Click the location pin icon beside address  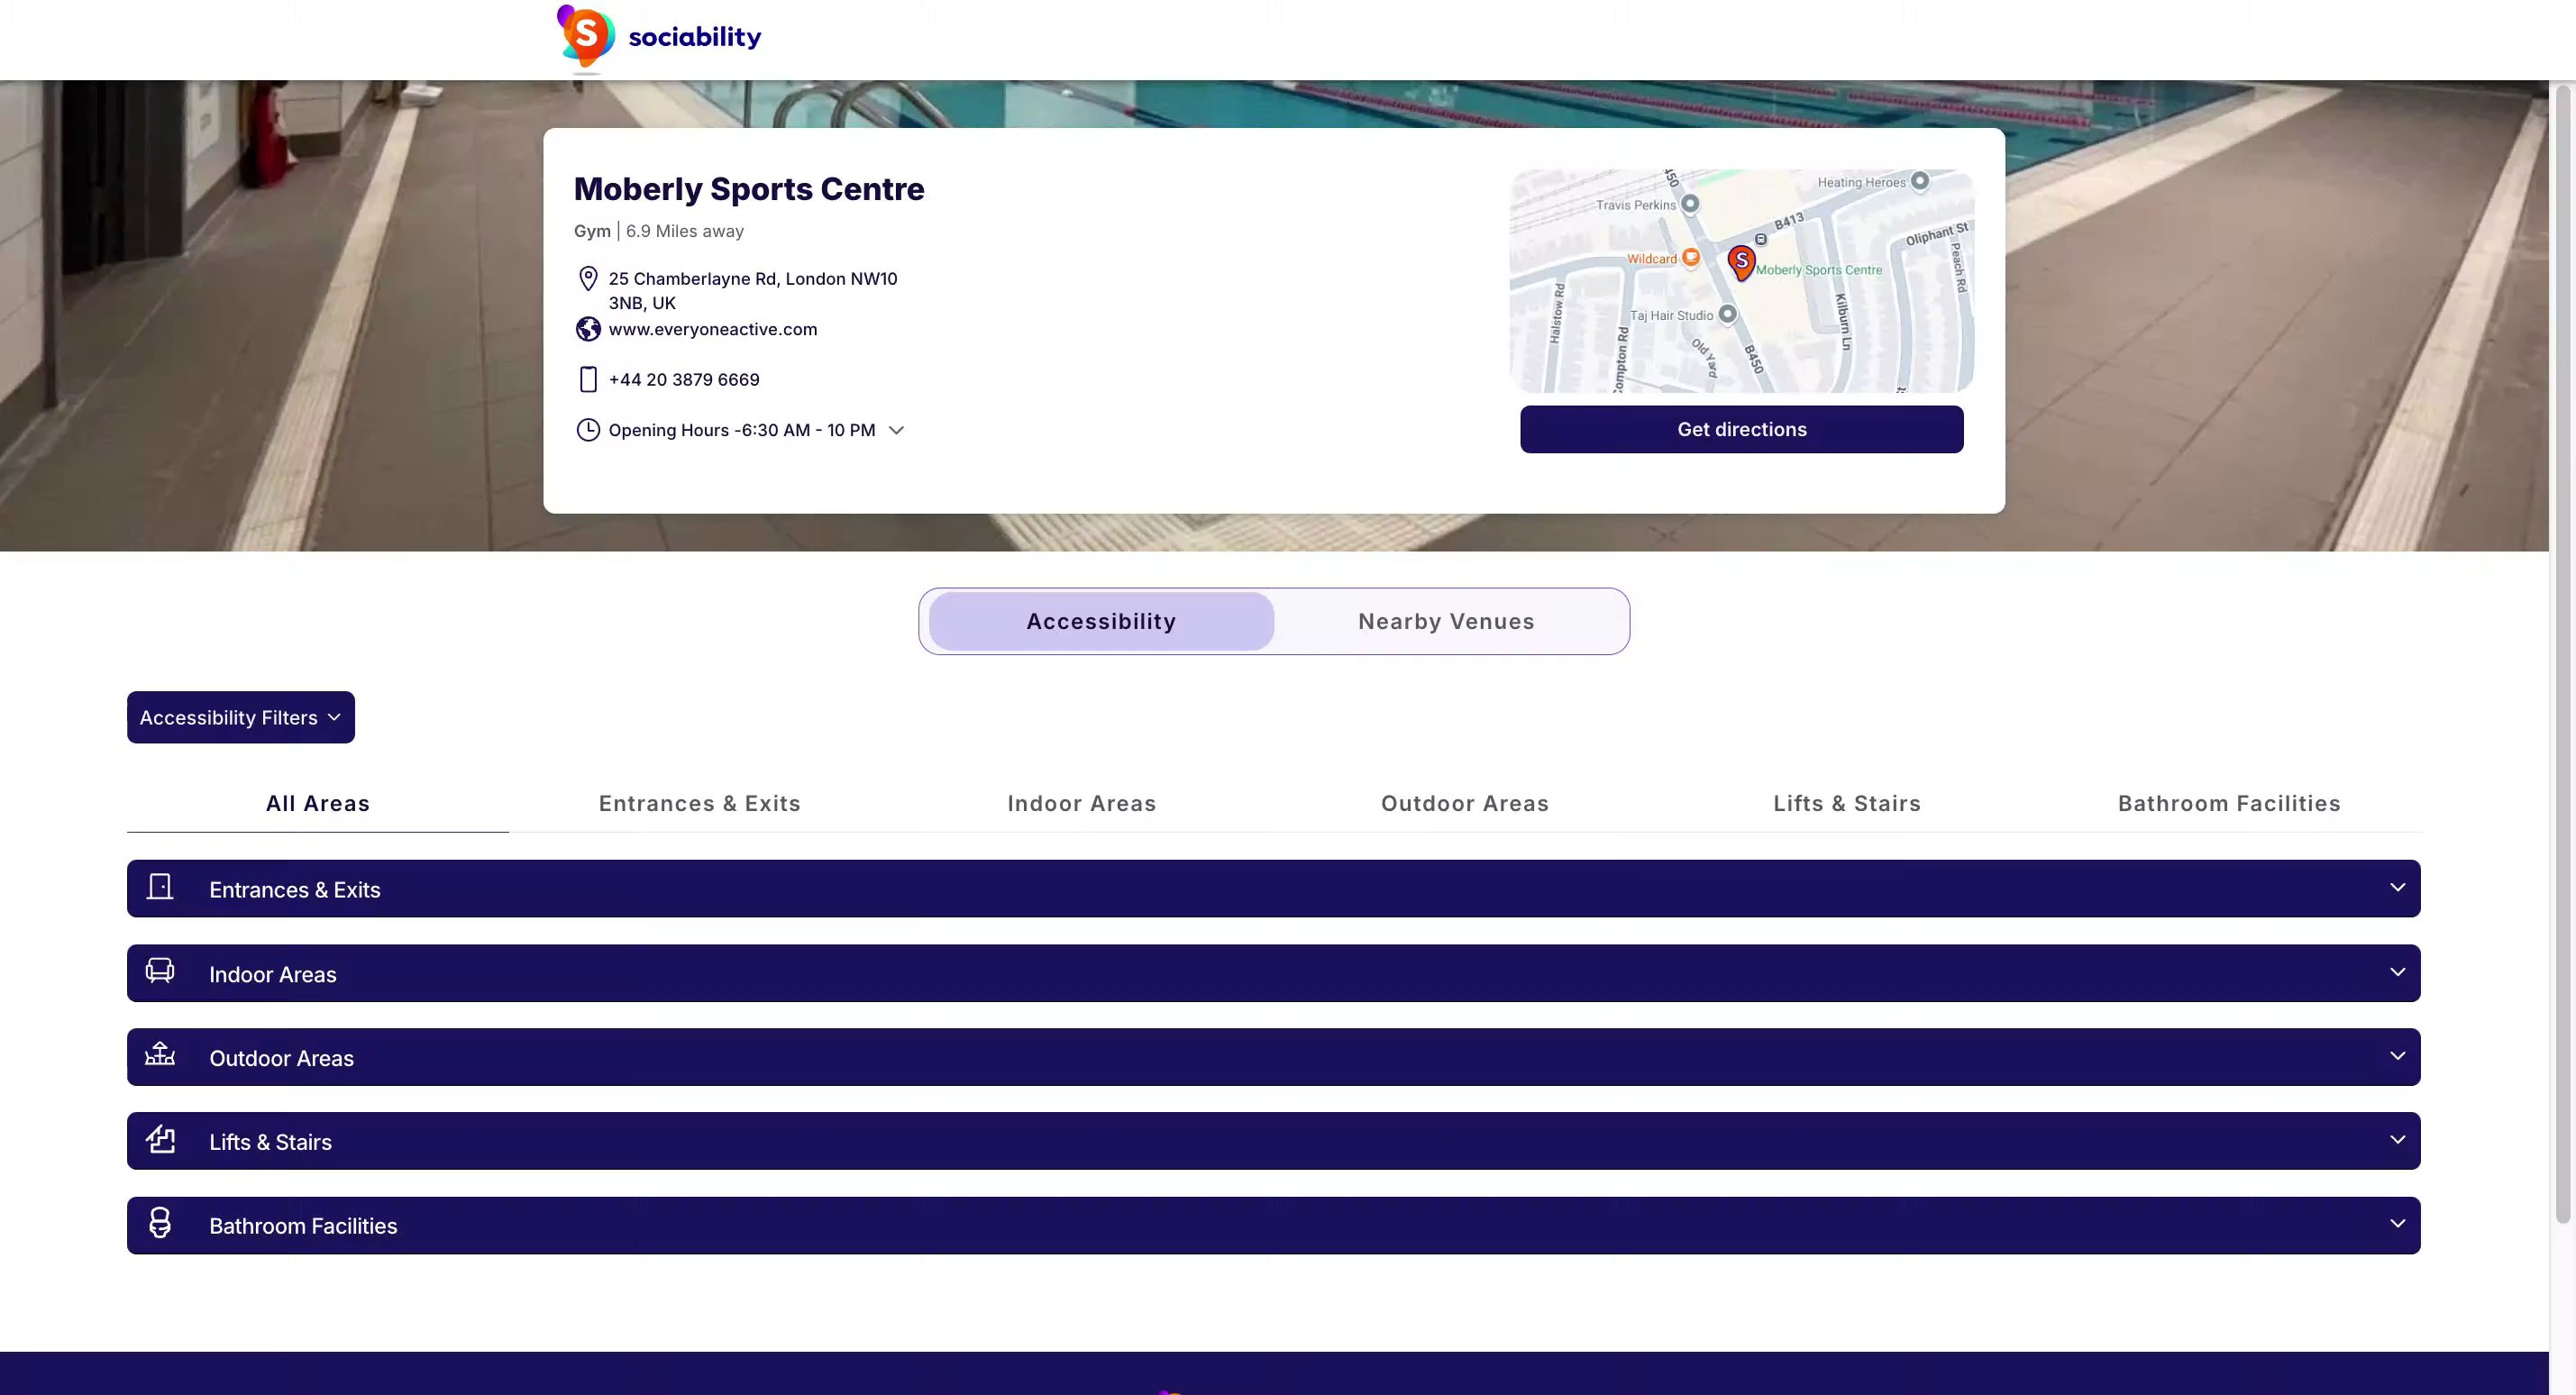pyautogui.click(x=588, y=279)
